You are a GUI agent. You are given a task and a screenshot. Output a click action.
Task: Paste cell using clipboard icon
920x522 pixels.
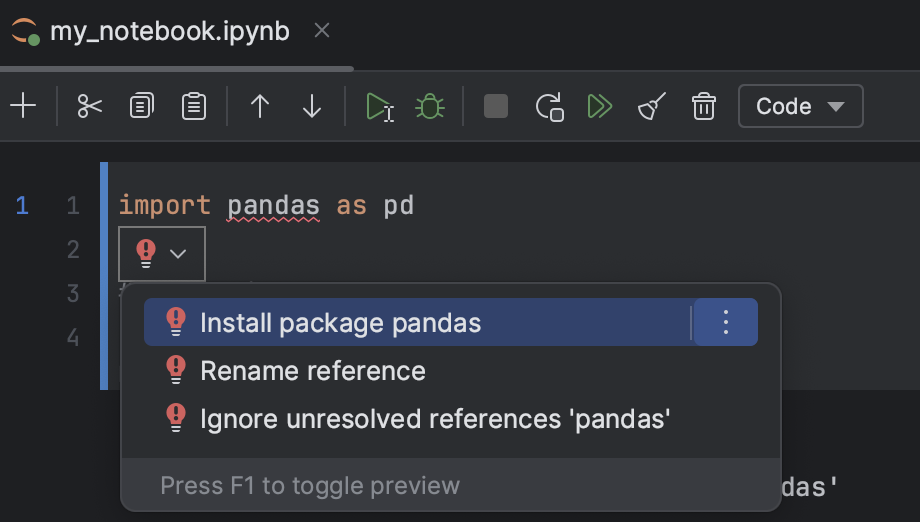click(194, 106)
